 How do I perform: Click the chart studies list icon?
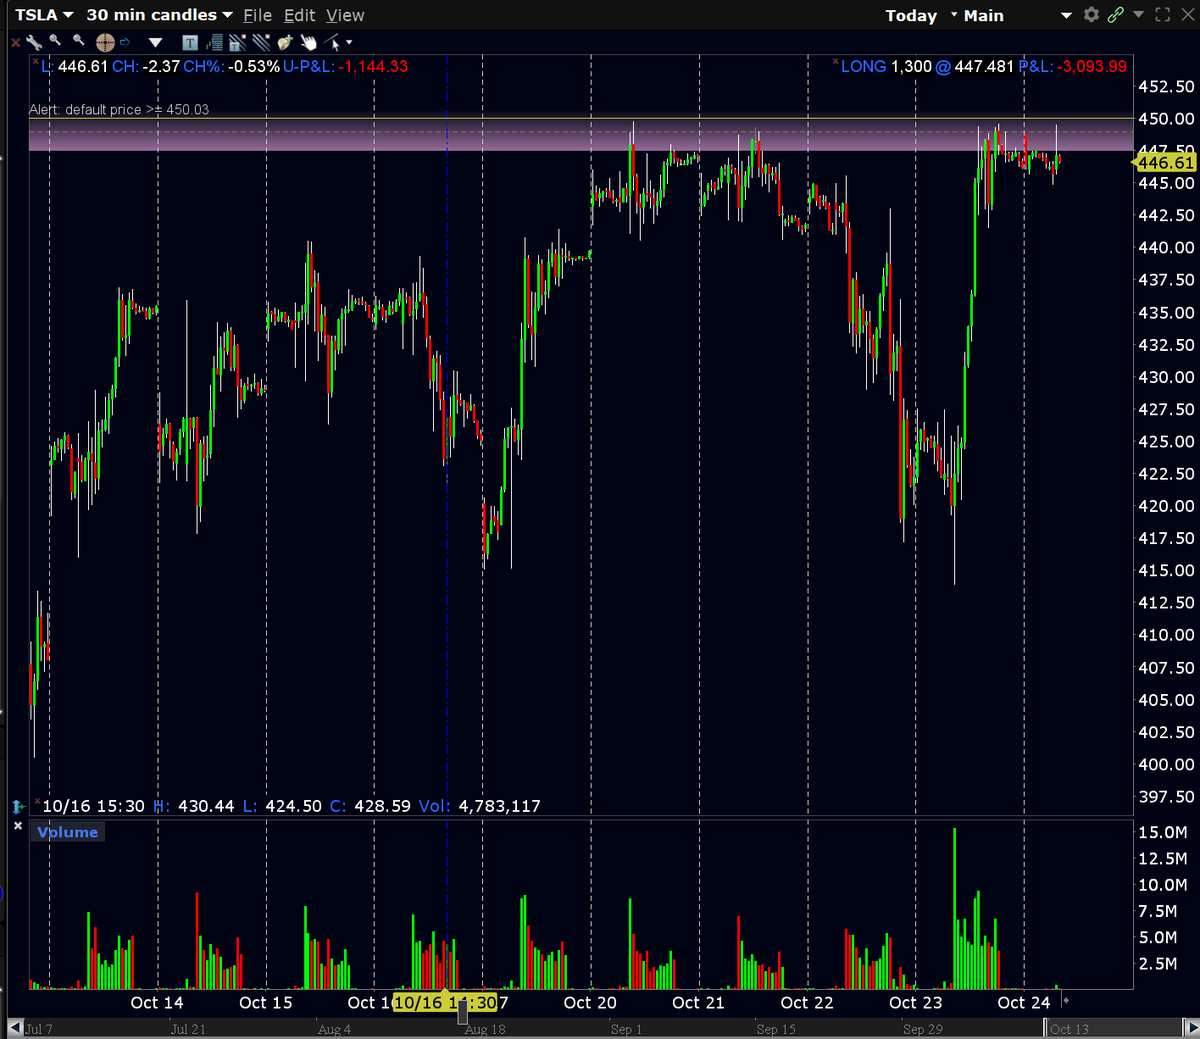coord(214,42)
